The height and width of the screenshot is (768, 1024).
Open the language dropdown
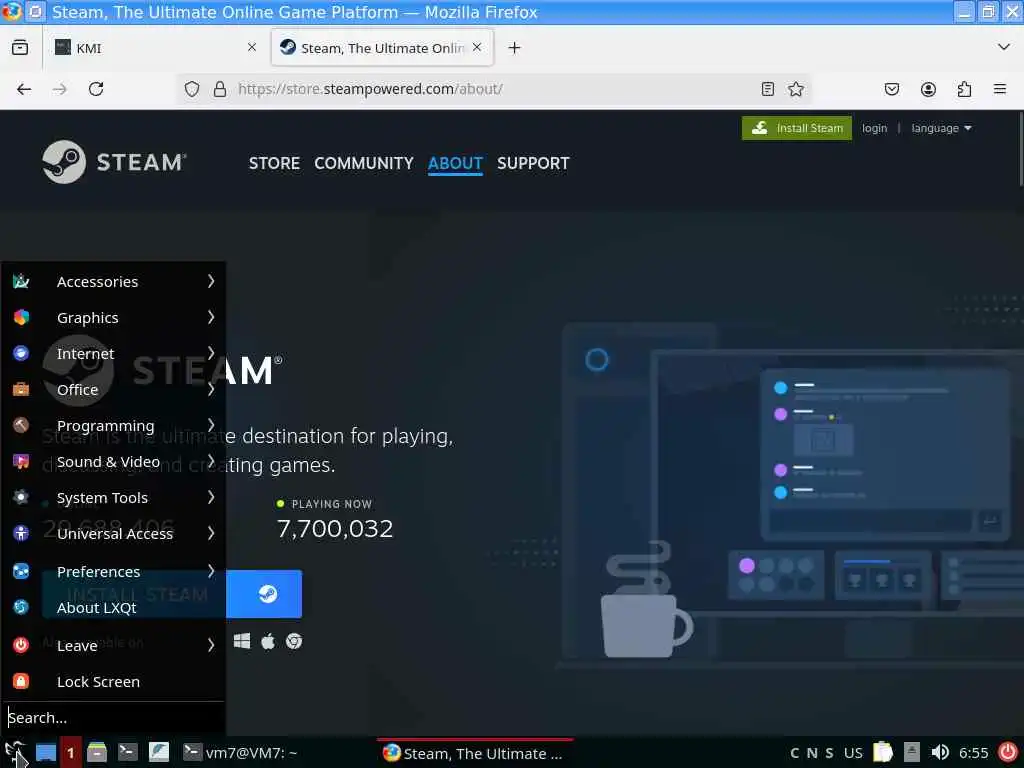(941, 128)
